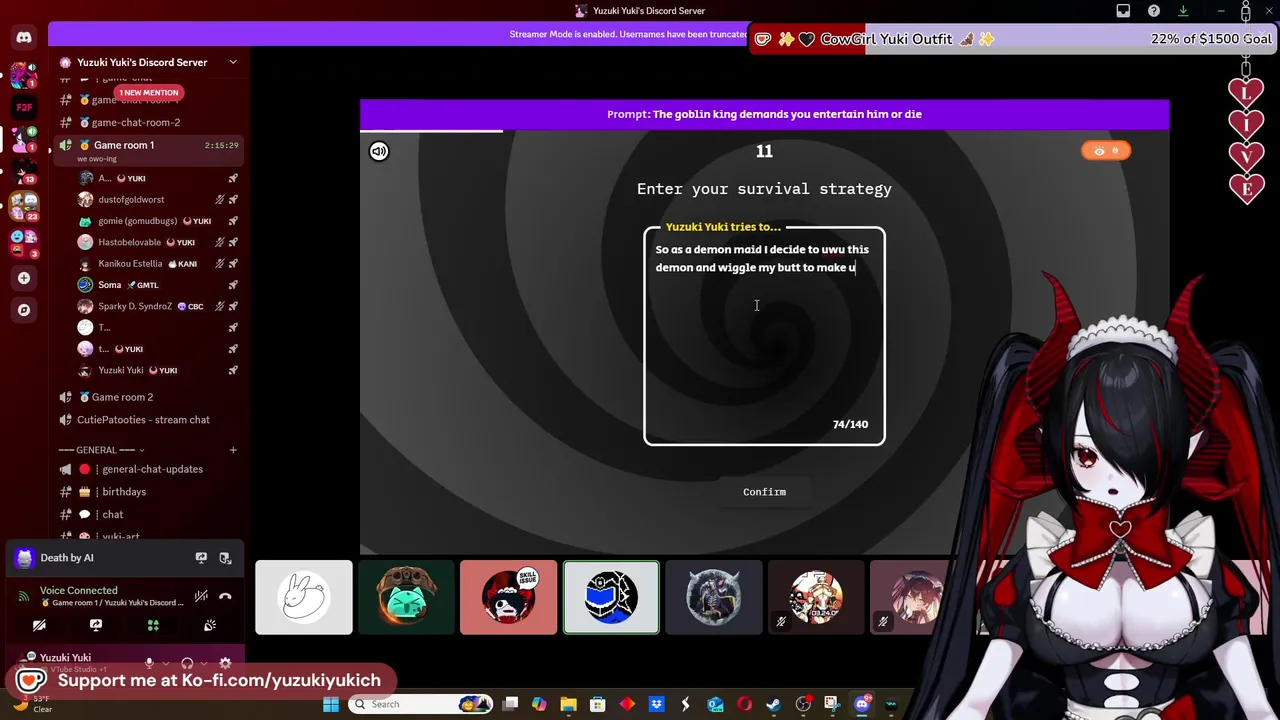This screenshot has width=1280, height=720.
Task: Select the white bunny player avatar
Action: pyautogui.click(x=304, y=598)
